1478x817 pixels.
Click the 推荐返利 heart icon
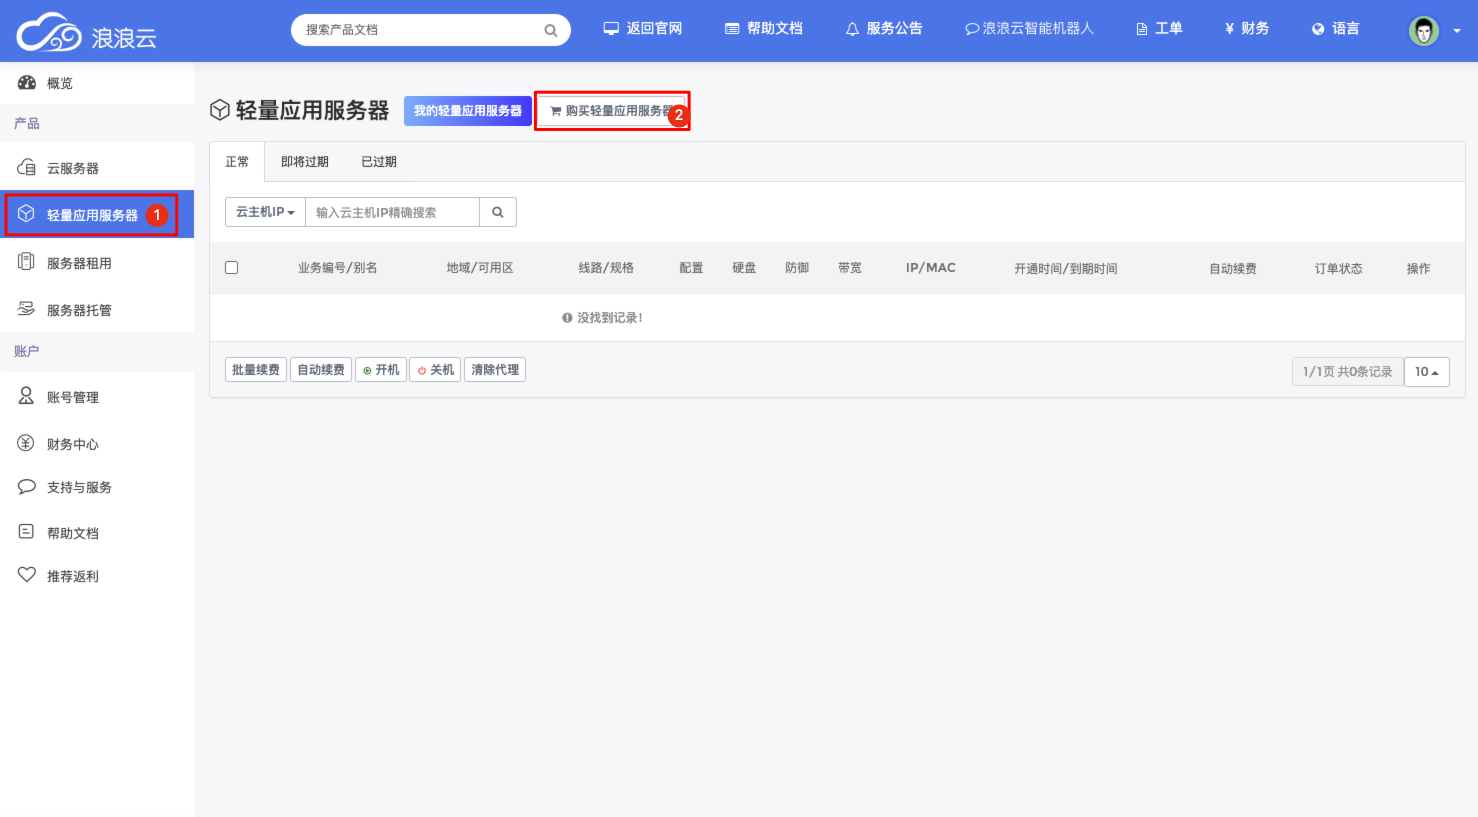27,575
